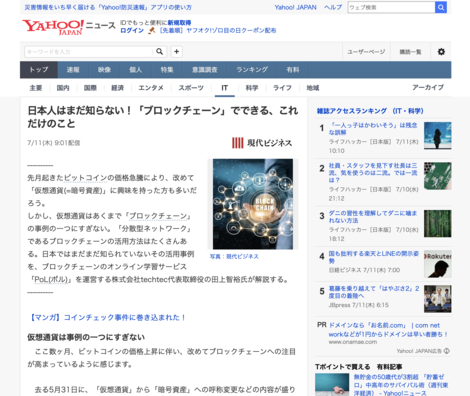The image size is (470, 396).
Task: Click the keyword search magnifier icon
Action: coord(159,52)
